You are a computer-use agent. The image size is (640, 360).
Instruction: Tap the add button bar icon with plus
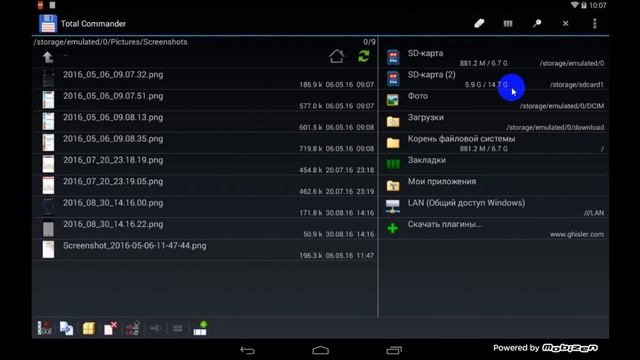(x=200, y=328)
